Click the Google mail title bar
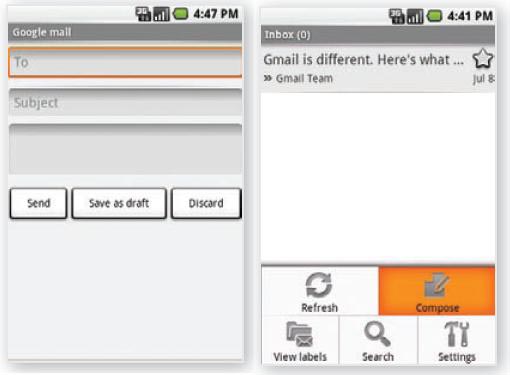The image size is (510, 375). pos(125,32)
